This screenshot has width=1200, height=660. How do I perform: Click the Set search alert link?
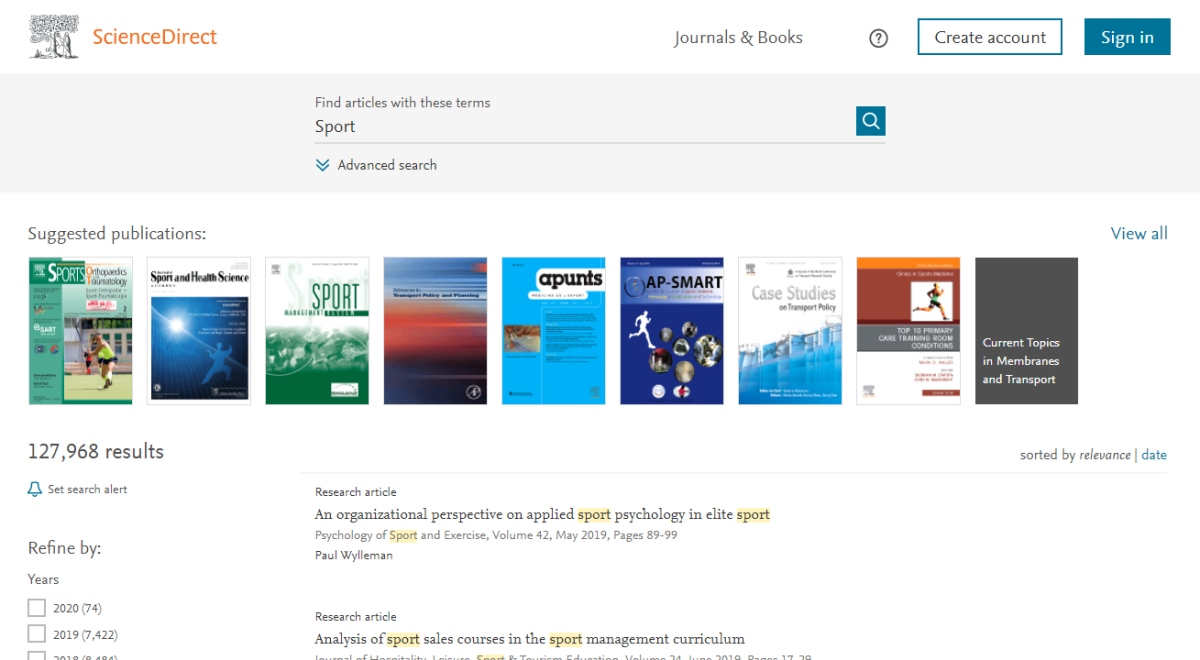(x=87, y=489)
